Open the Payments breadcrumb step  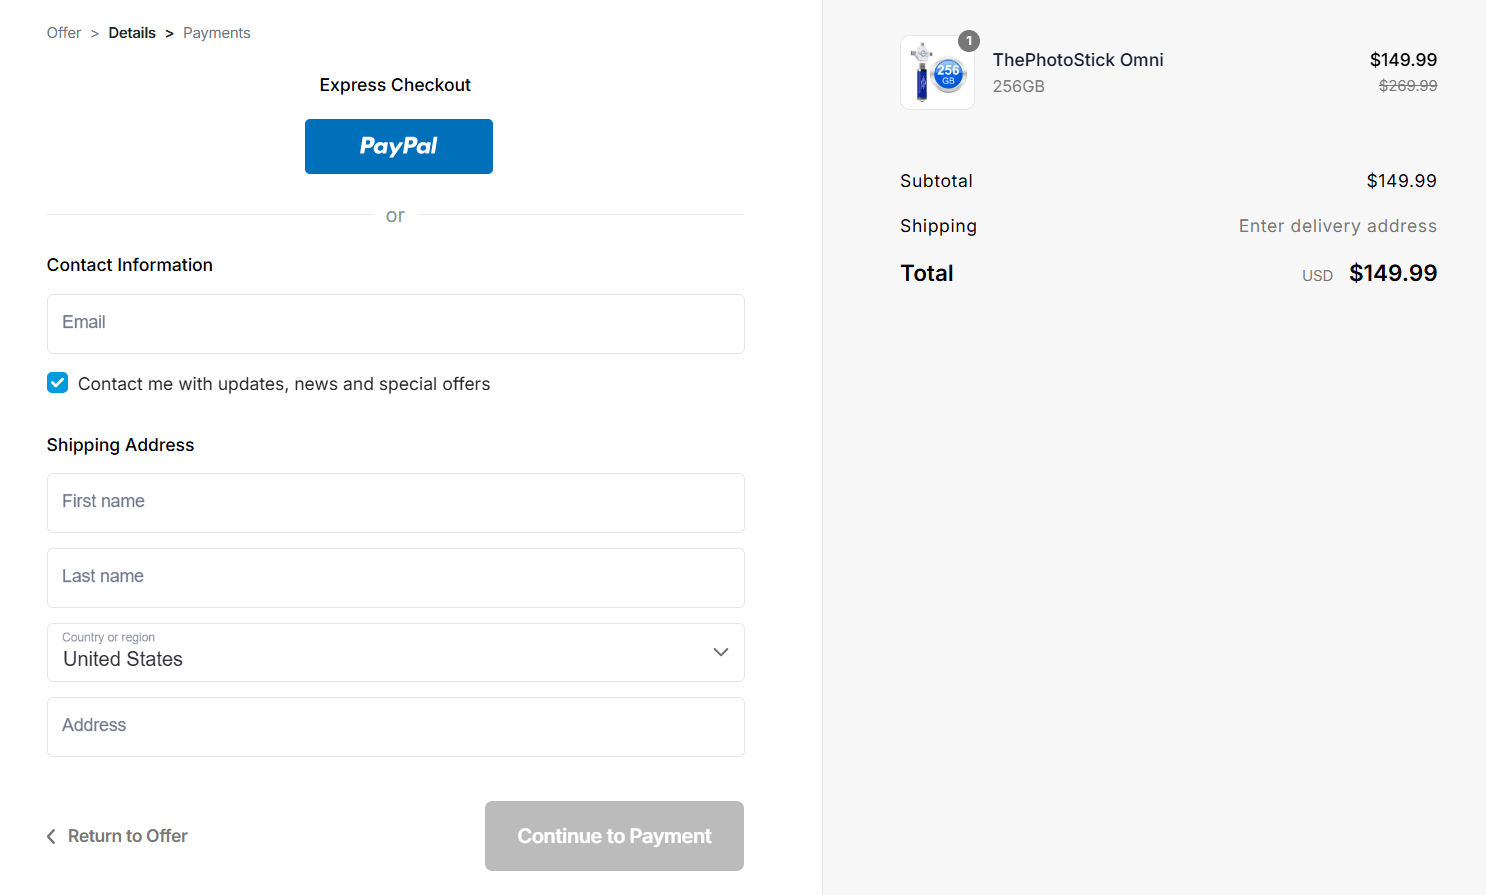(x=216, y=32)
